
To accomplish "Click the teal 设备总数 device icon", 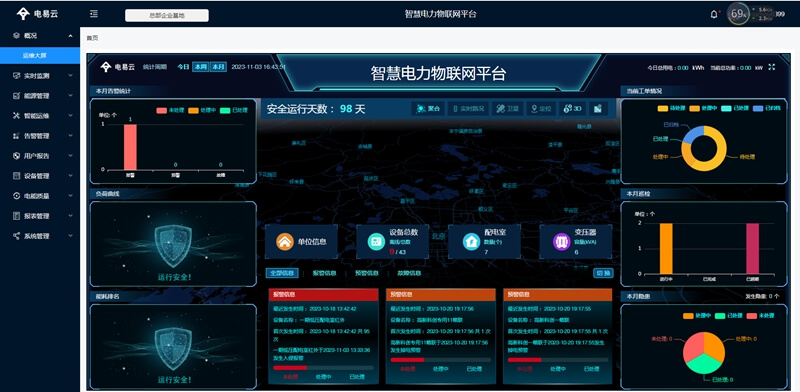I will (x=376, y=241).
